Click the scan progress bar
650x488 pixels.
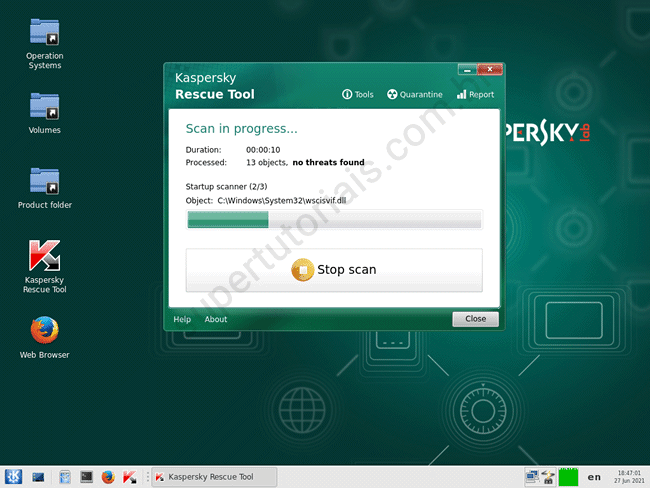coord(334,220)
